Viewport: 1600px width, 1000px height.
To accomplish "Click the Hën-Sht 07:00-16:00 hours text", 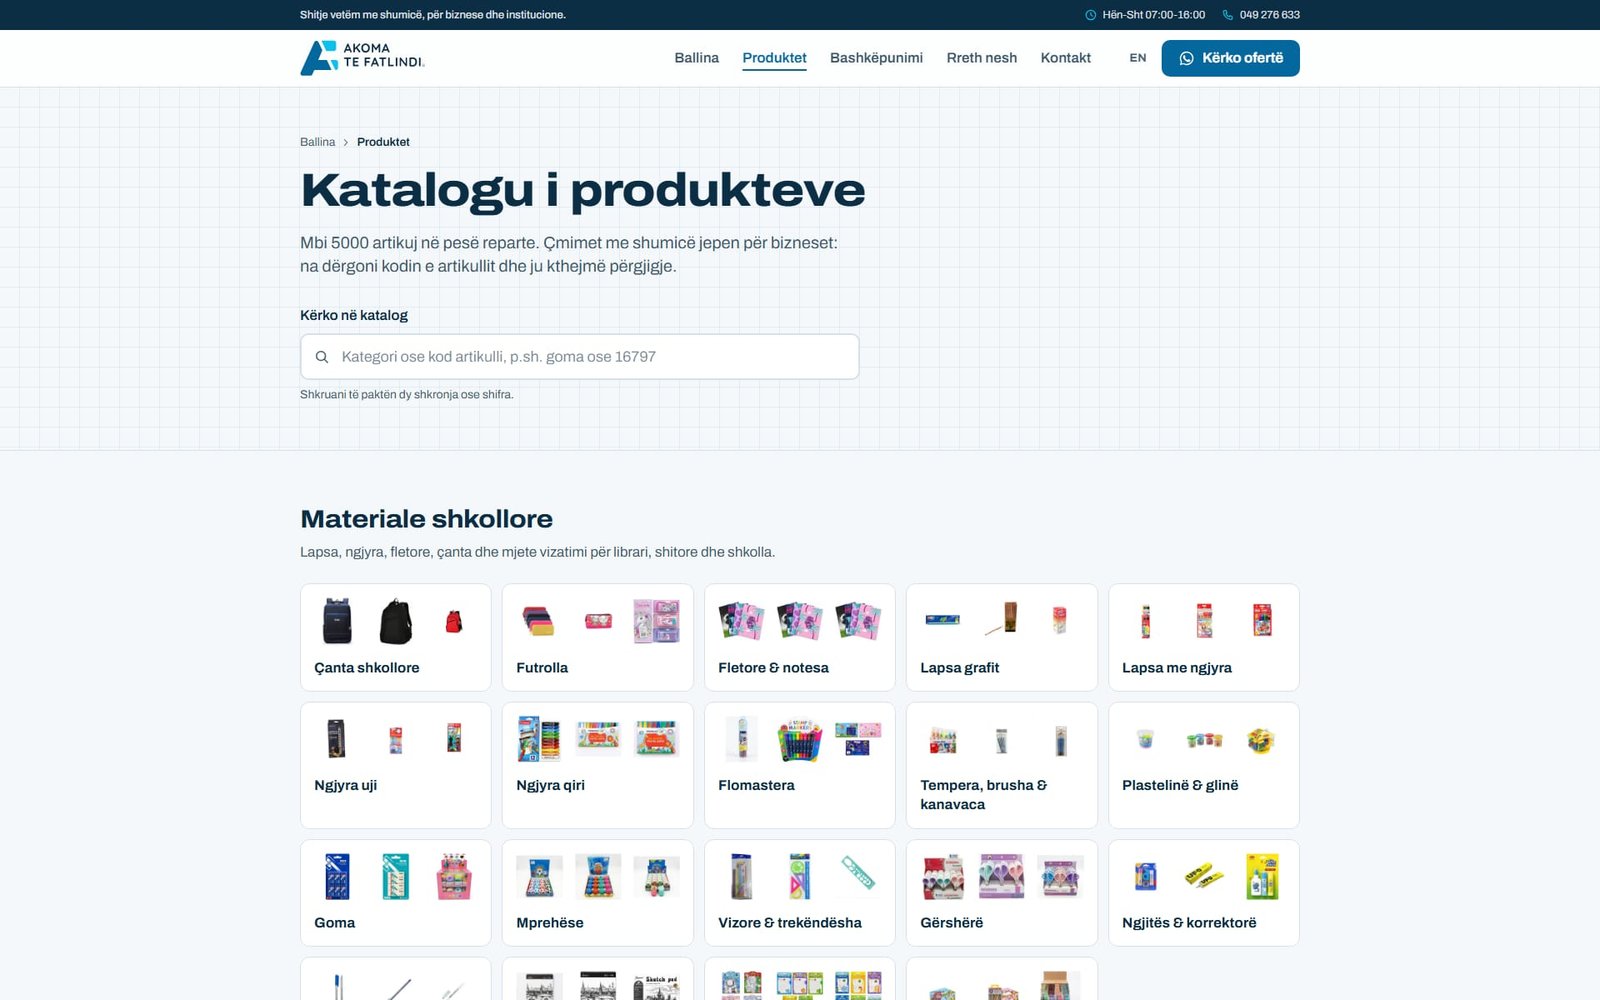I will coord(1153,15).
